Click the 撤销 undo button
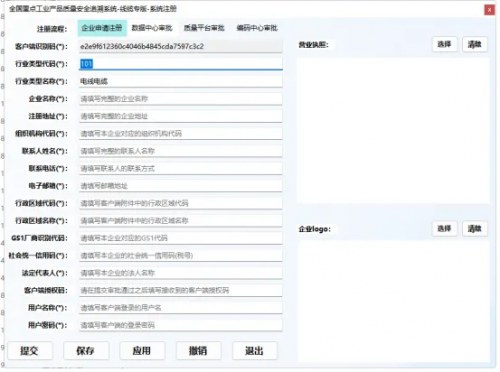The width and height of the screenshot is (500, 372). [198, 350]
